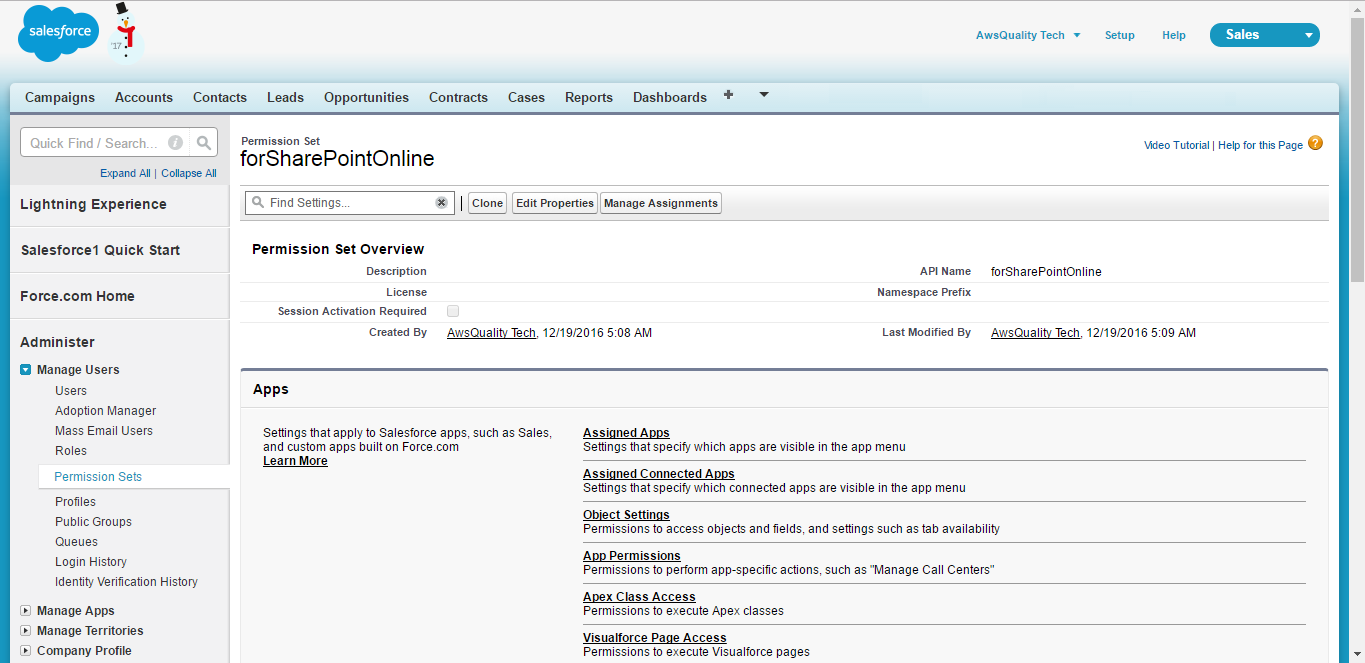Open the Campaigns tab
1365x663 pixels.
point(60,97)
